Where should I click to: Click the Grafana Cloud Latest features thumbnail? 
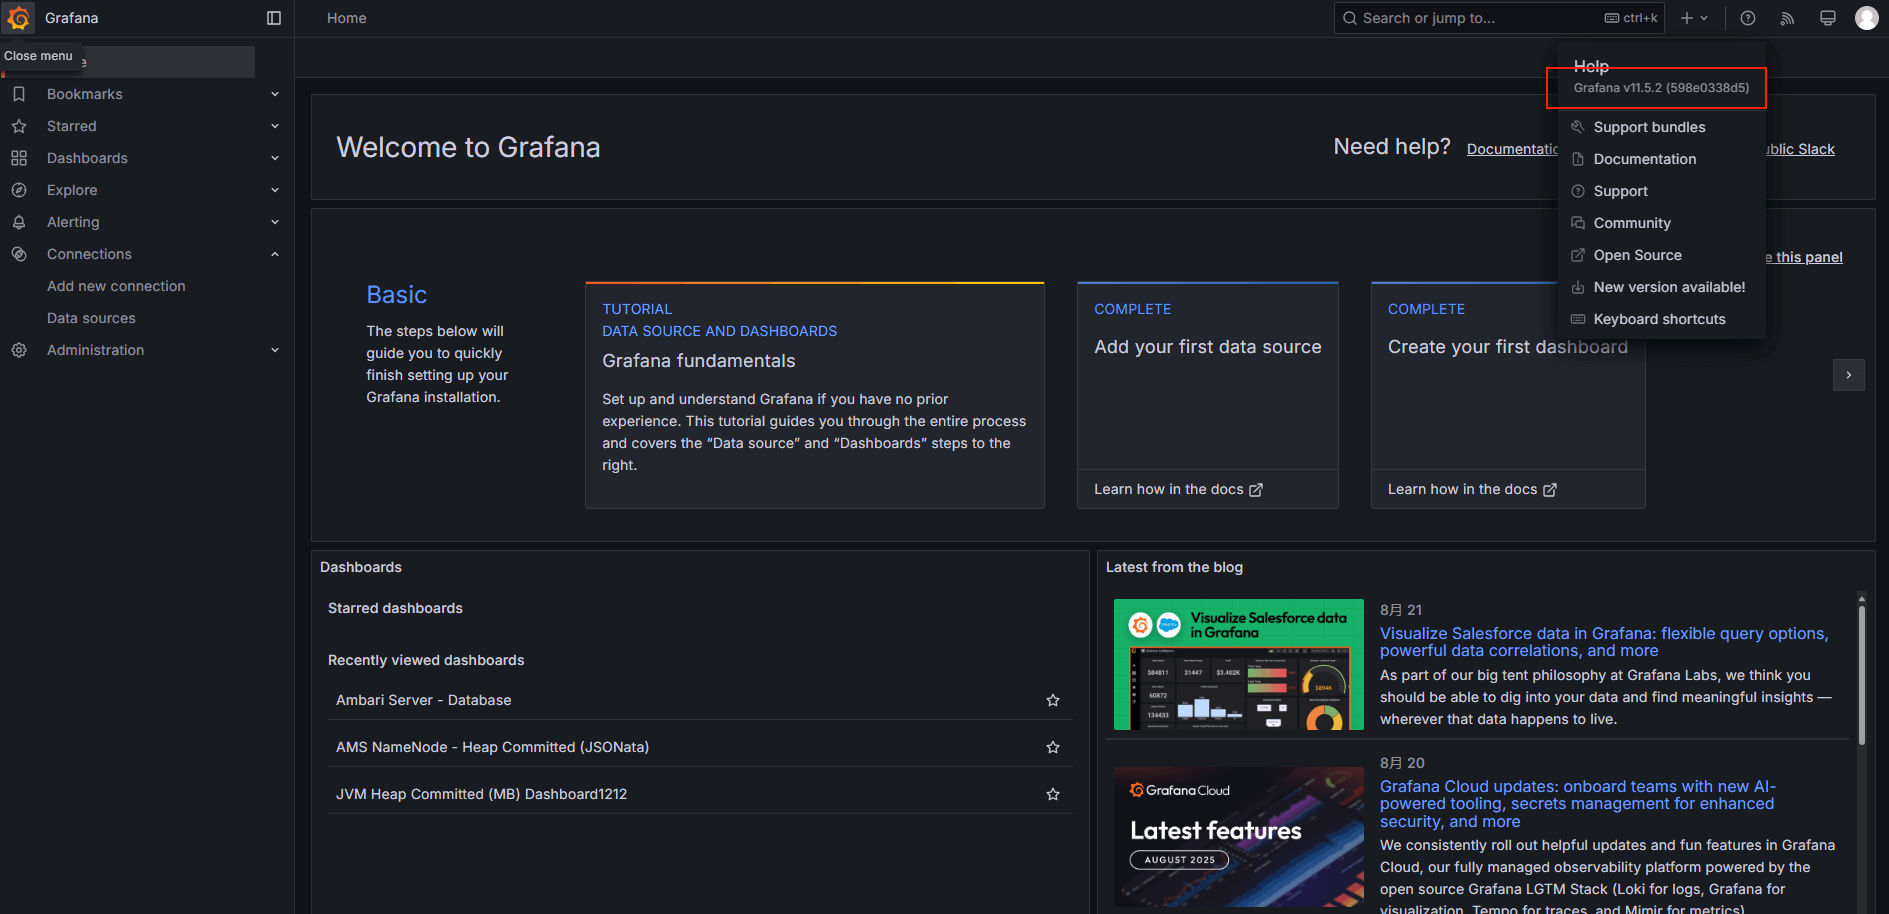coord(1239,837)
